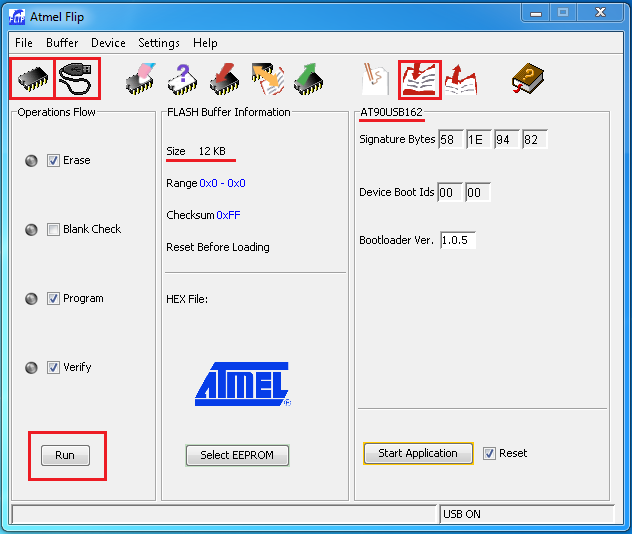Click the Verify Target Device memory icon
The height and width of the screenshot is (534, 632).
pyautogui.click(x=268, y=79)
